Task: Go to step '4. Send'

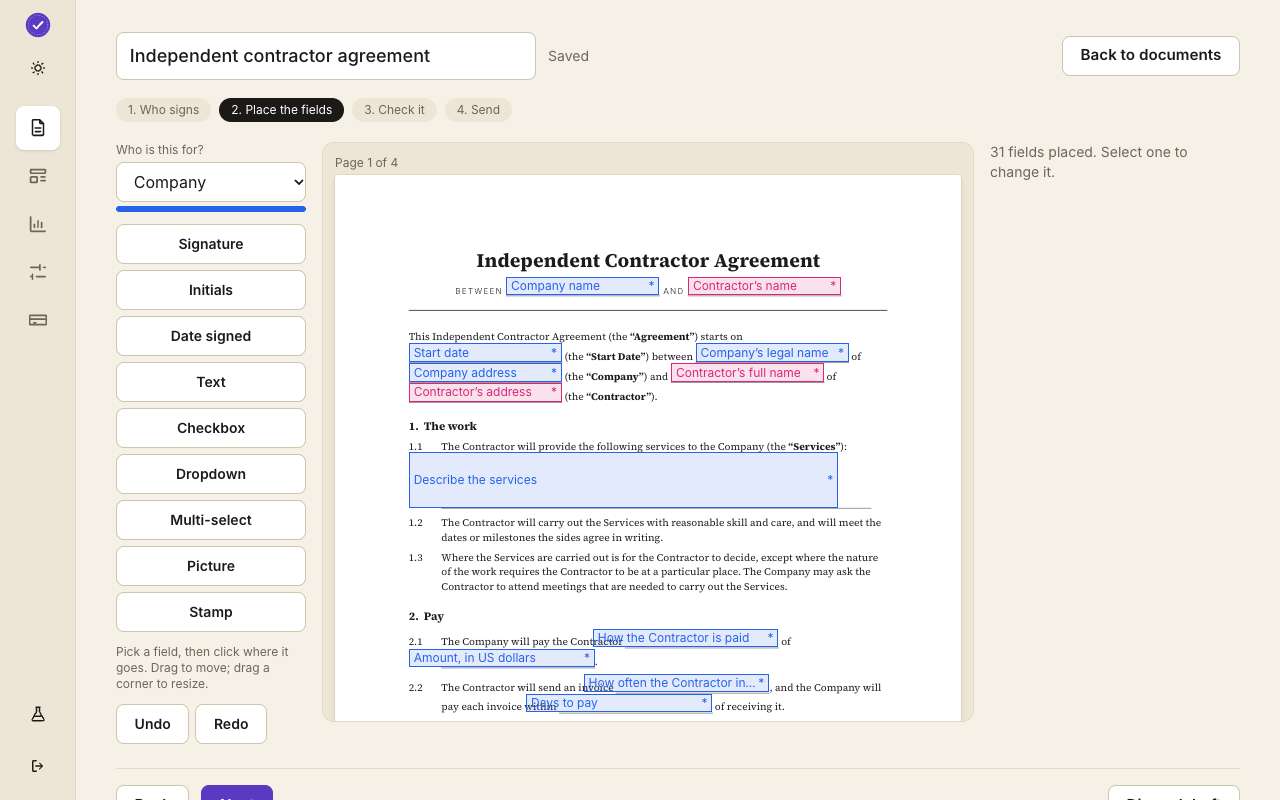Action: point(478,110)
